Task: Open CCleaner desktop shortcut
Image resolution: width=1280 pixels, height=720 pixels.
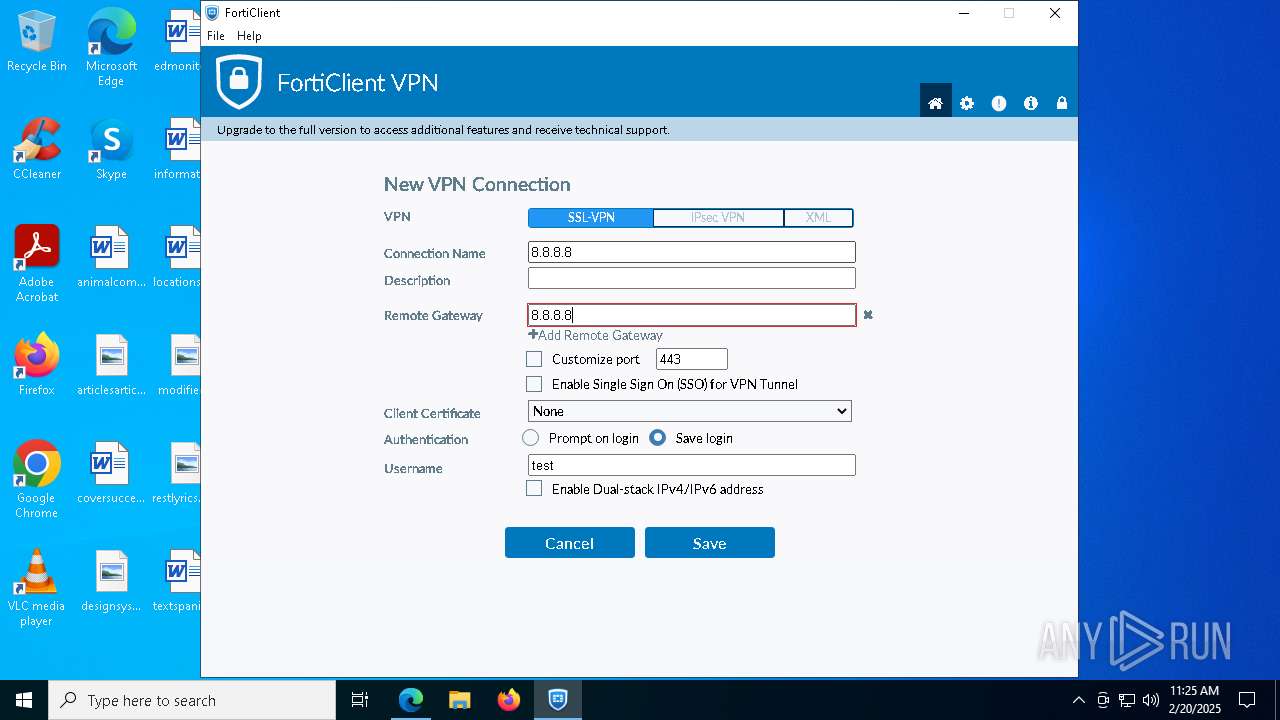Action: pyautogui.click(x=37, y=149)
